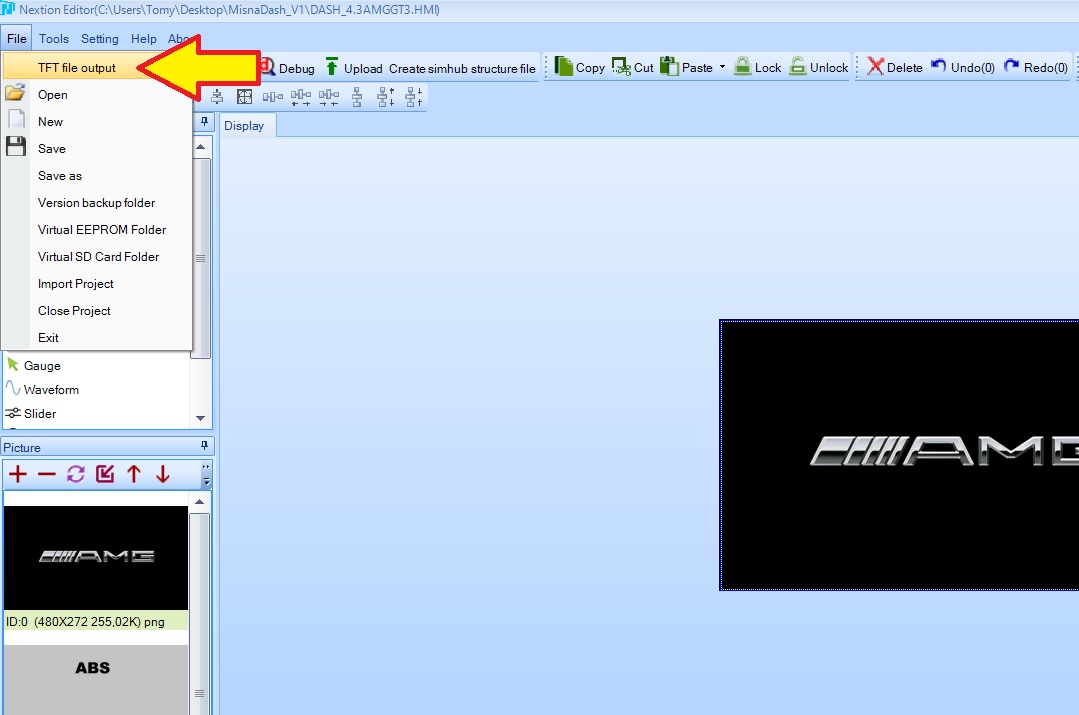Select Open from the File menu

click(x=97, y=94)
